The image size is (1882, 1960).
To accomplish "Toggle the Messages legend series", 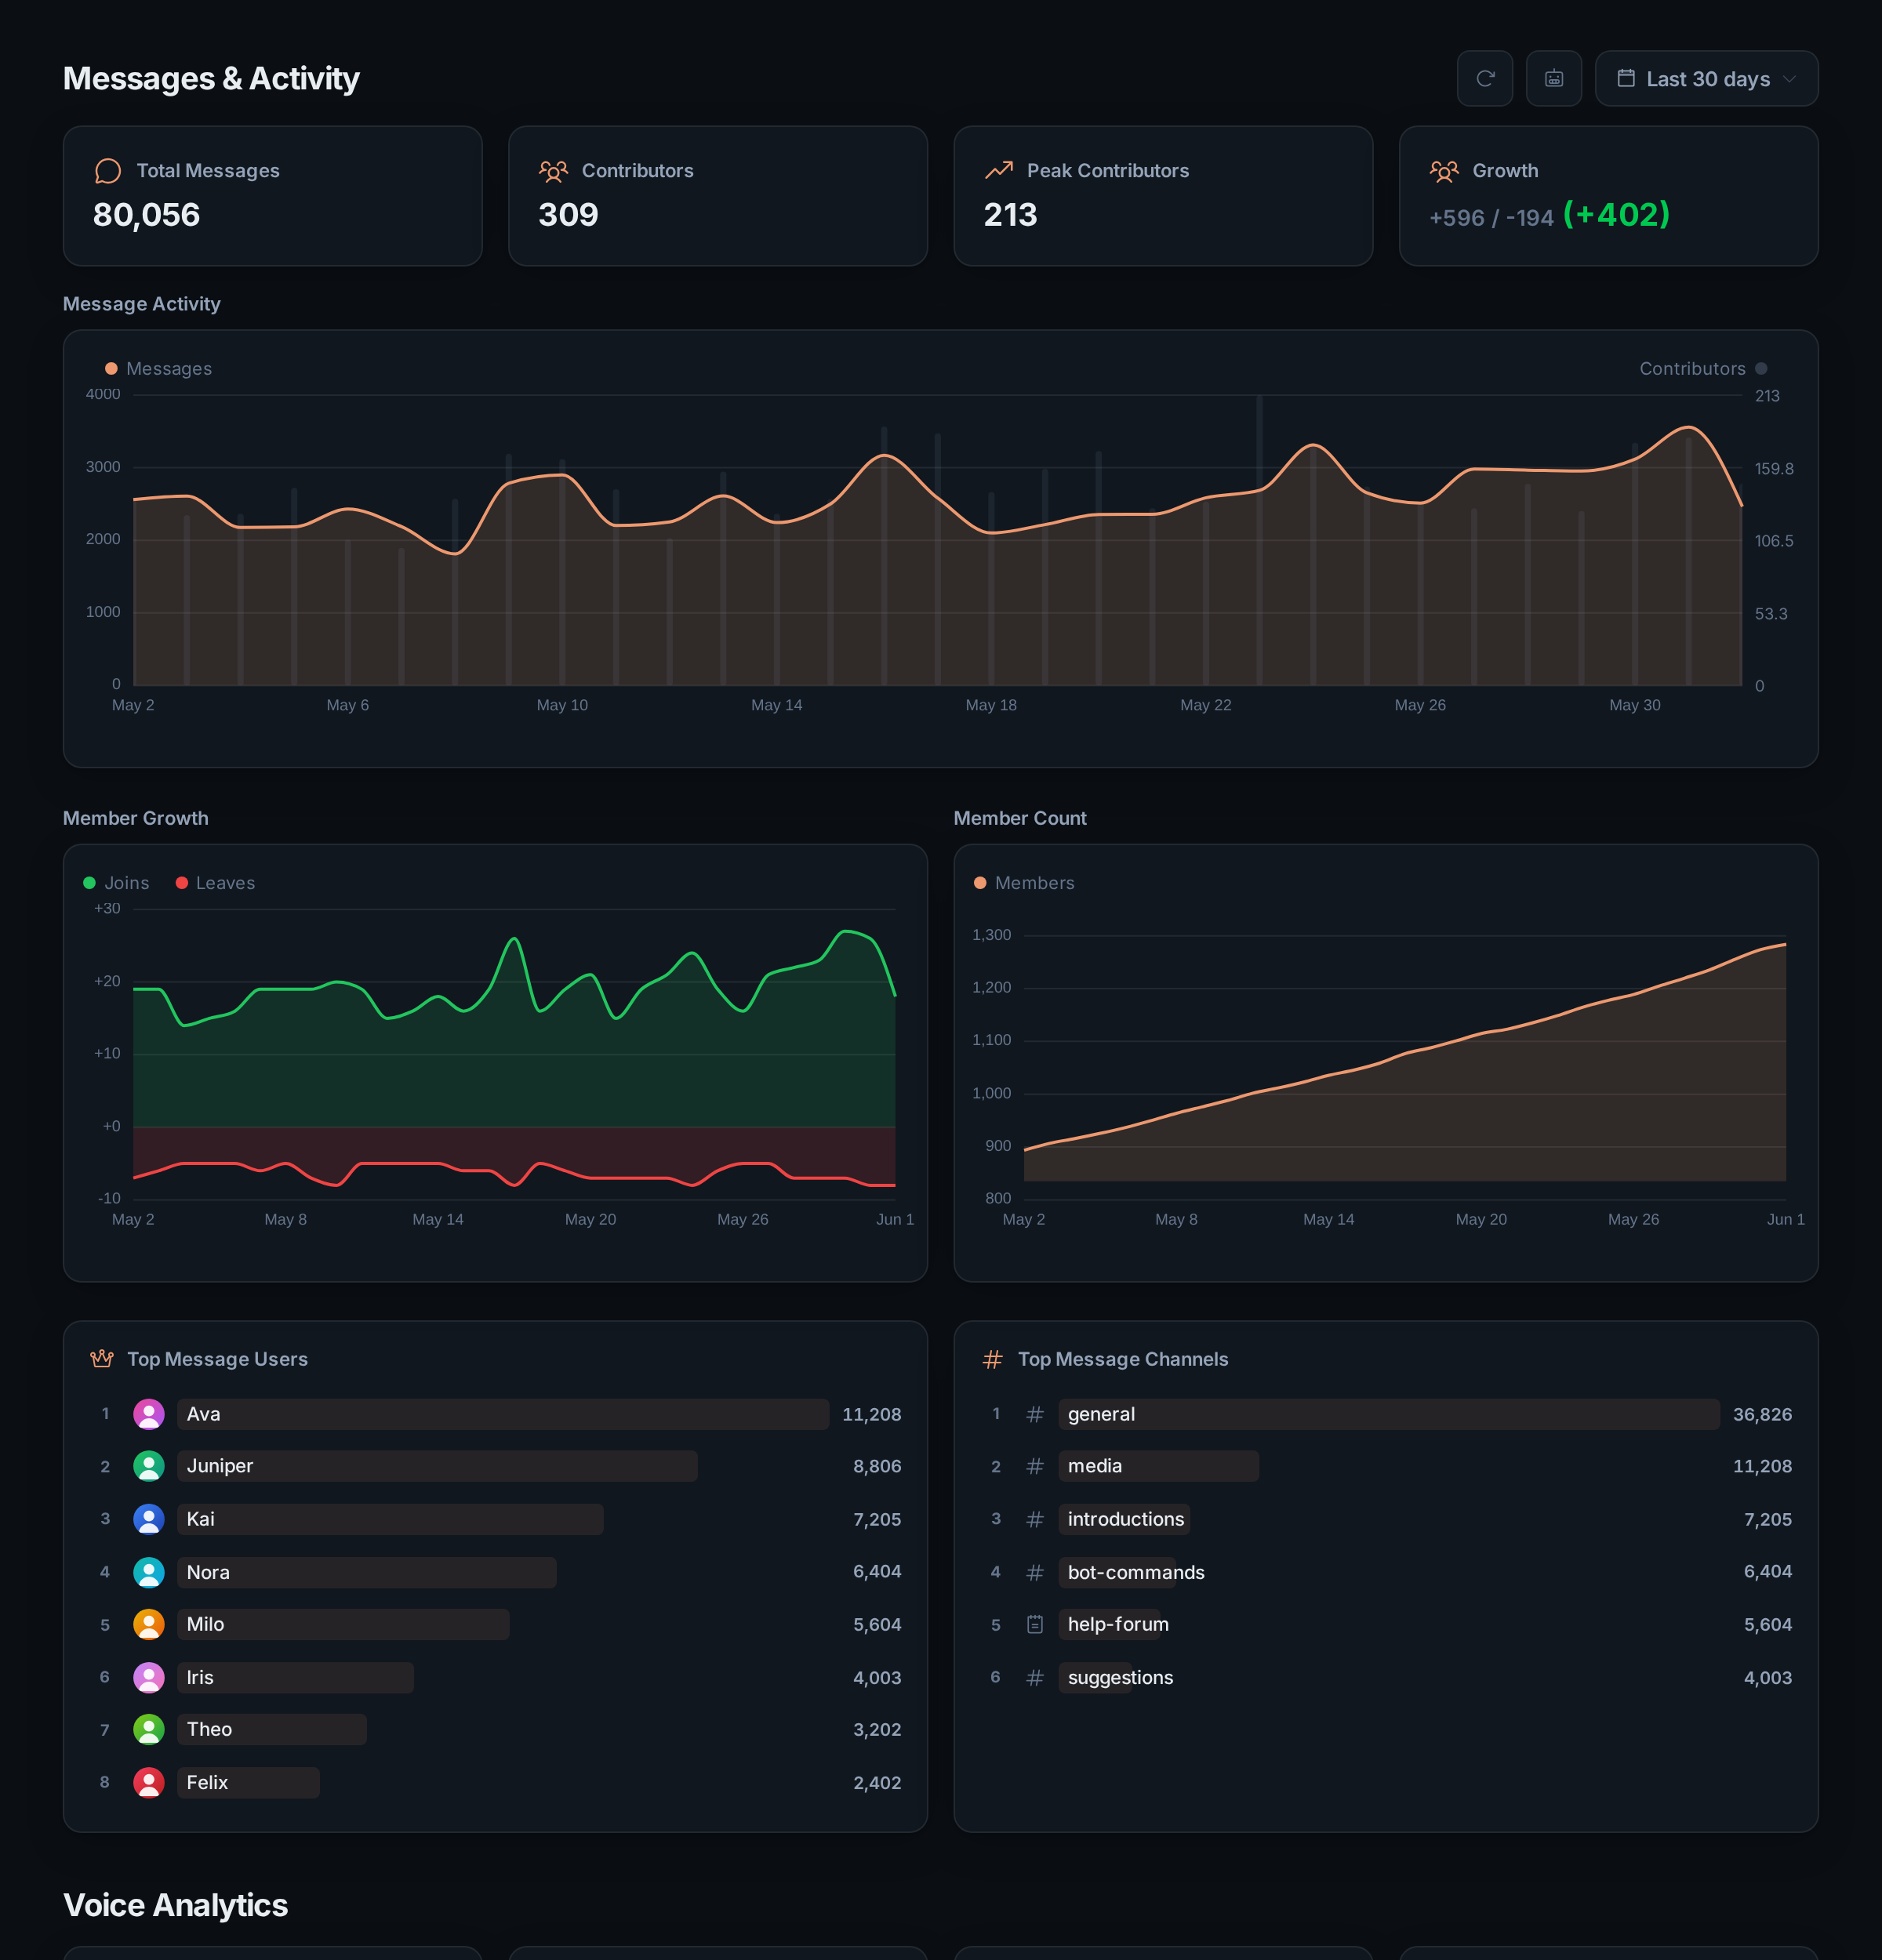I will coord(159,369).
